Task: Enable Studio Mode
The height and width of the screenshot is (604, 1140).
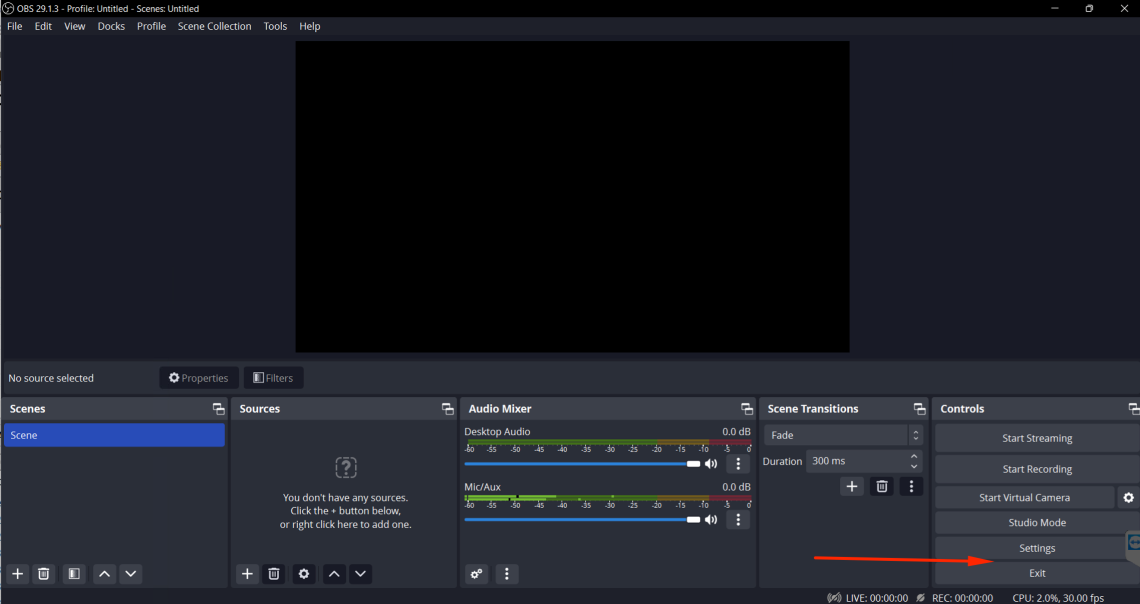Action: click(1036, 522)
